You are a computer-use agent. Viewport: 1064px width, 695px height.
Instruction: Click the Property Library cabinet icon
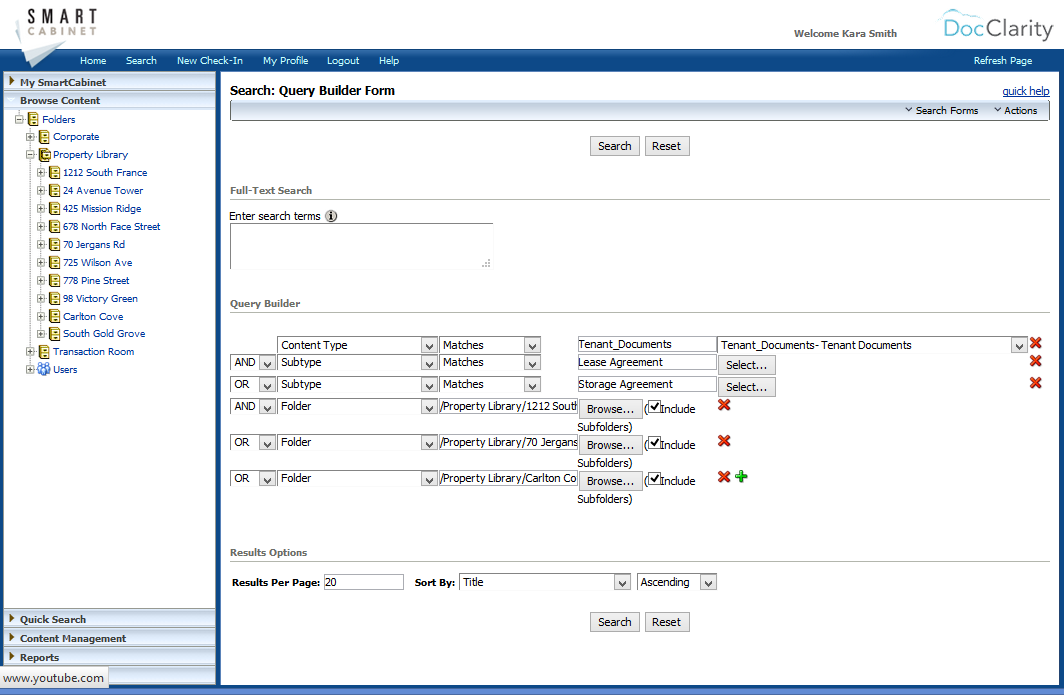(x=44, y=154)
